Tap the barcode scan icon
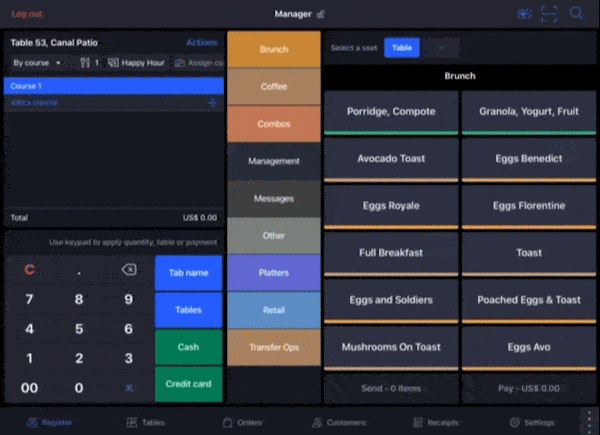The height and width of the screenshot is (435, 600). tap(550, 13)
